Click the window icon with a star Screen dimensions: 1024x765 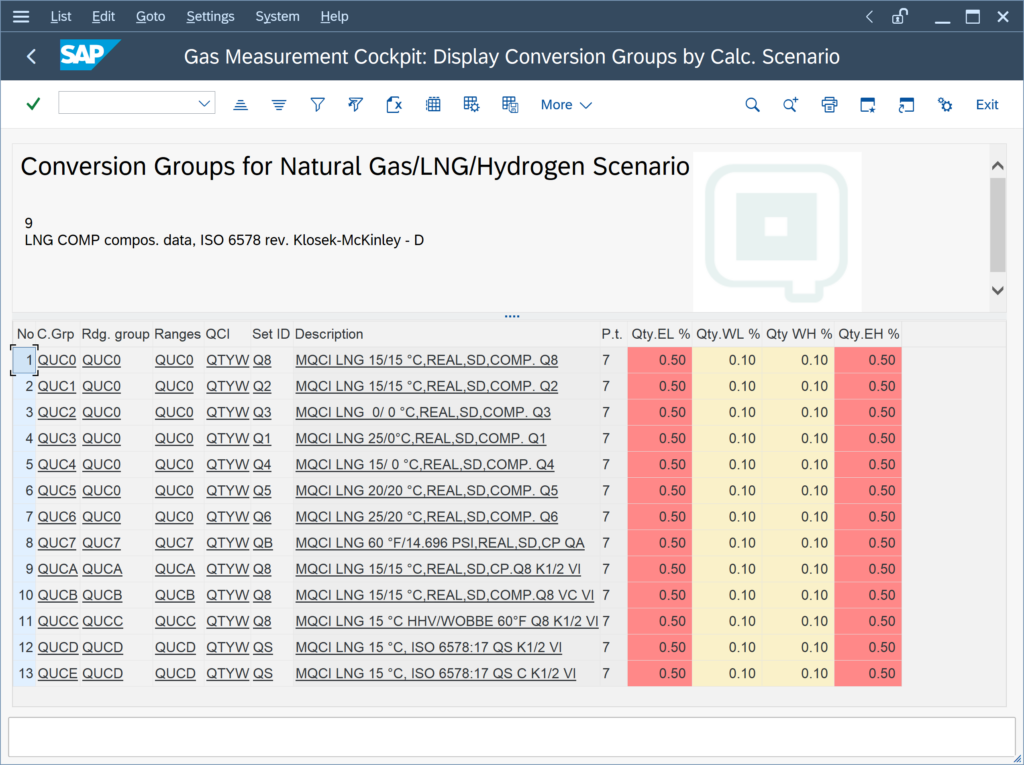[867, 105]
